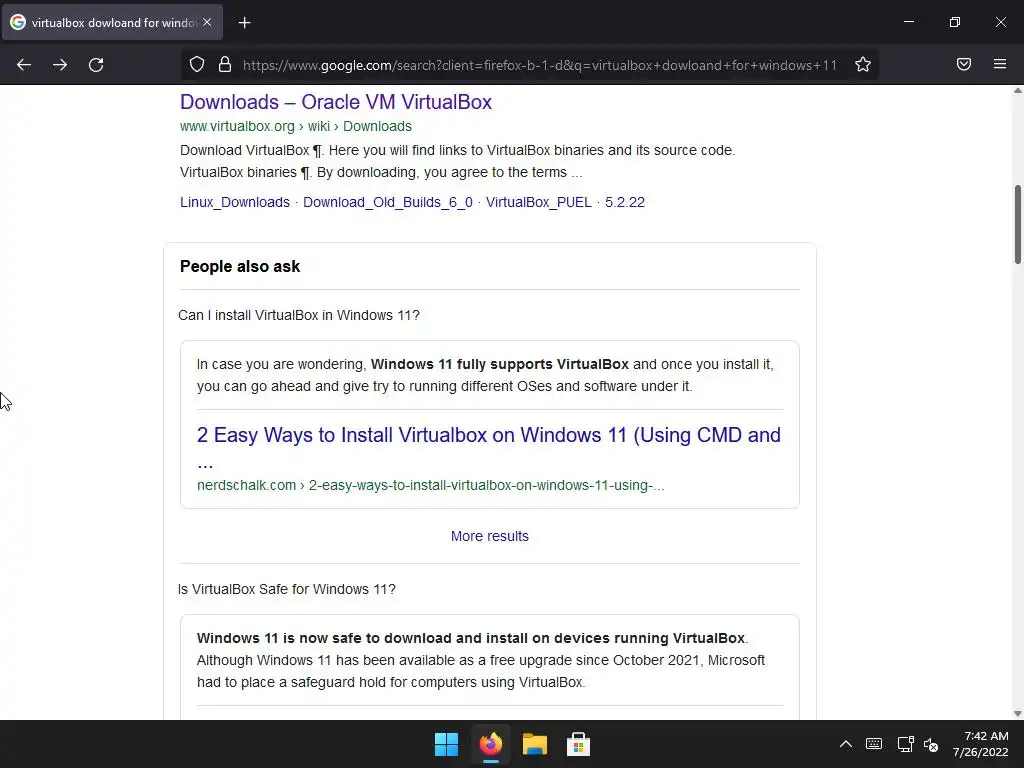Show hidden system tray icons
Viewport: 1024px width, 768px height.
click(845, 744)
